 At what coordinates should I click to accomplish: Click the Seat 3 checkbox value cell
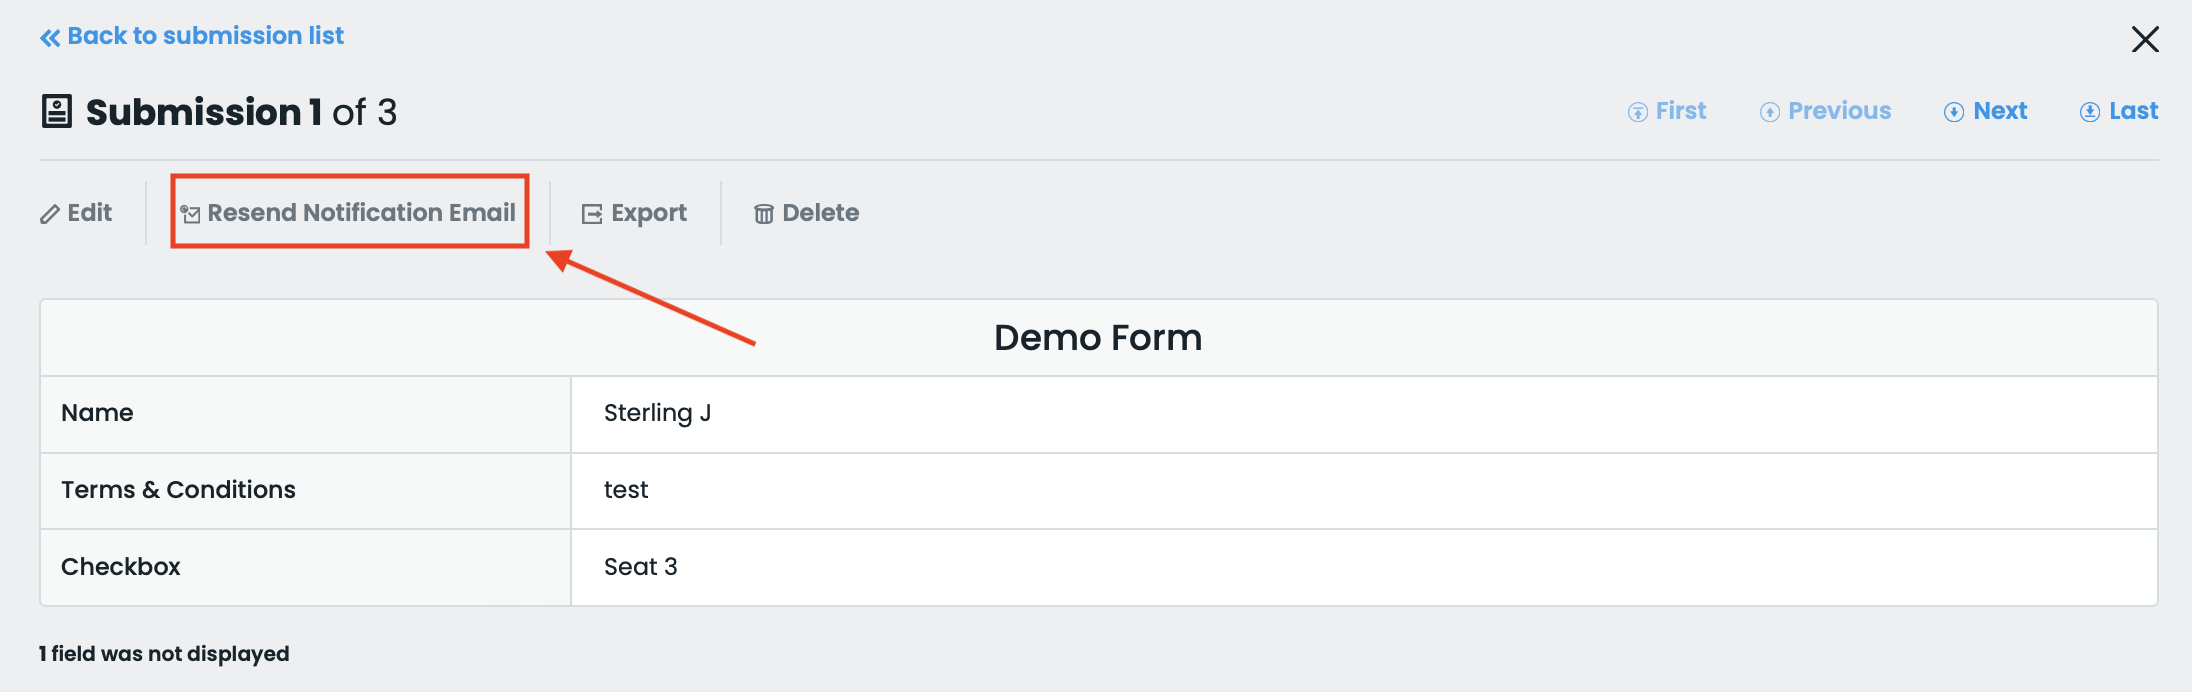point(640,567)
